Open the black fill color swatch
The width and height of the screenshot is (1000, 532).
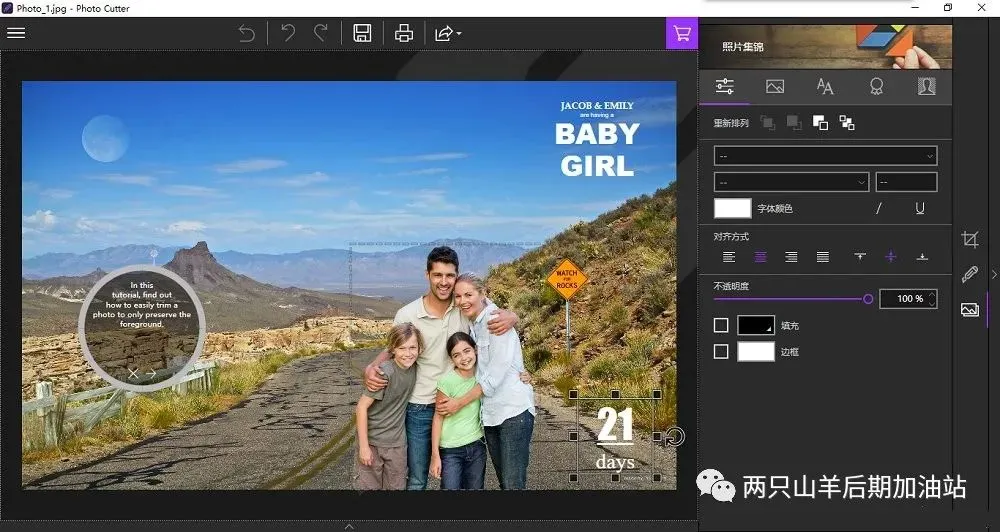[x=756, y=325]
